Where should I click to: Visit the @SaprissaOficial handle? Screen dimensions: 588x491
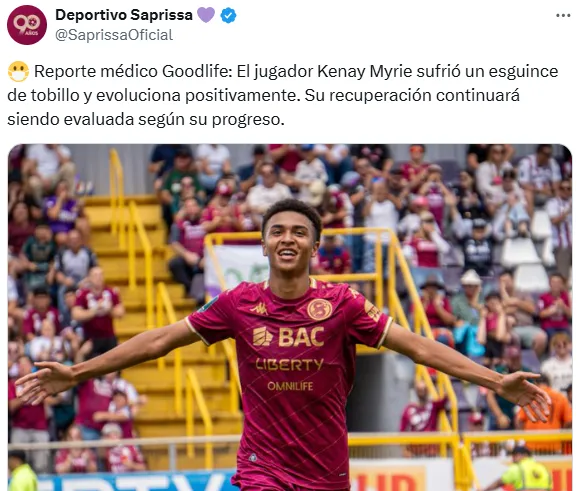point(114,35)
